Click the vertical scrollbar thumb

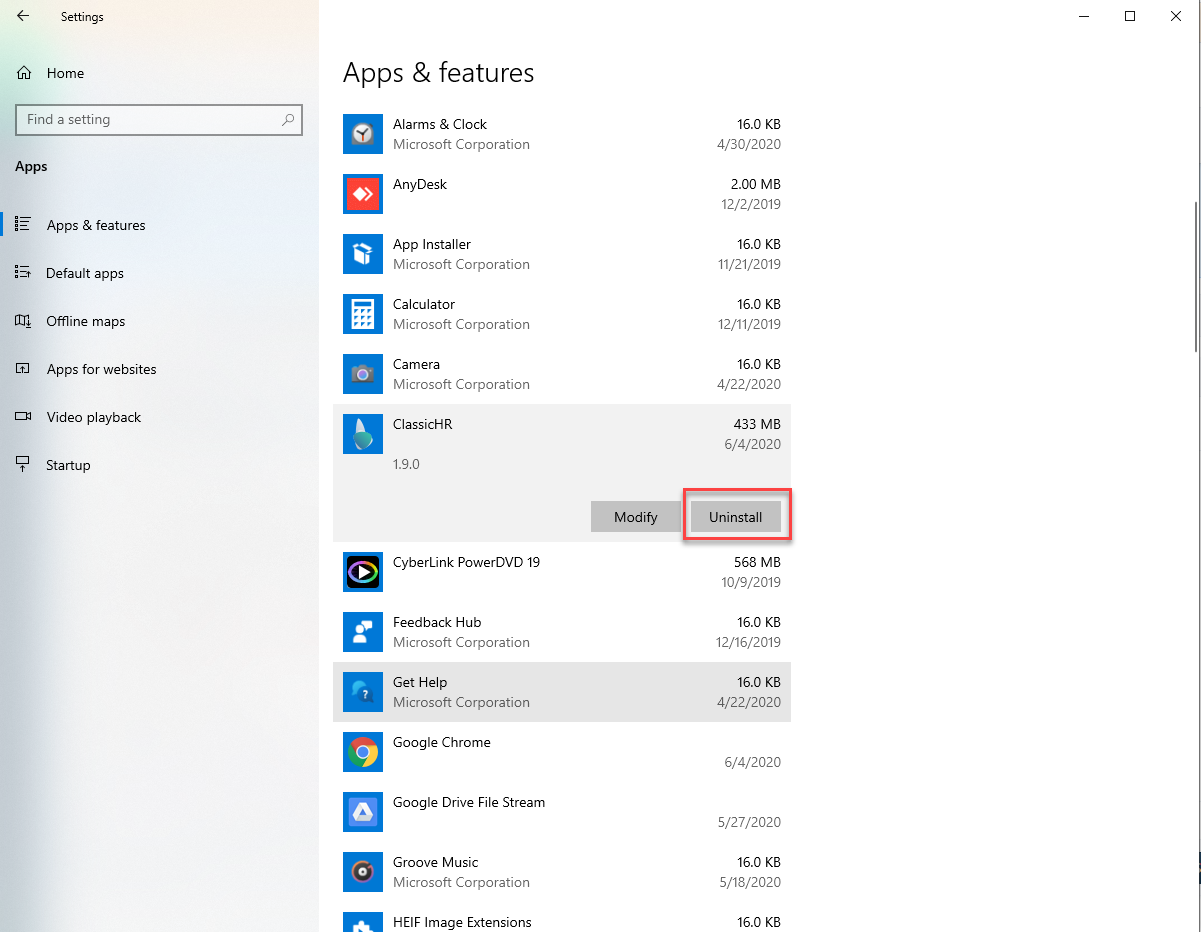click(1197, 275)
